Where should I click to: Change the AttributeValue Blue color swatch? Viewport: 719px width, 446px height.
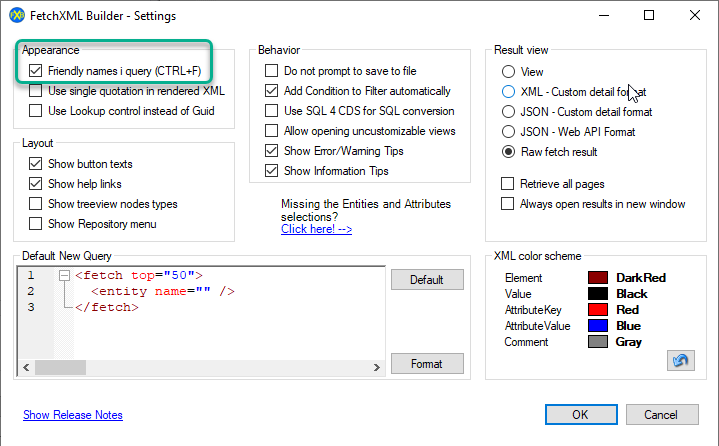tap(598, 326)
